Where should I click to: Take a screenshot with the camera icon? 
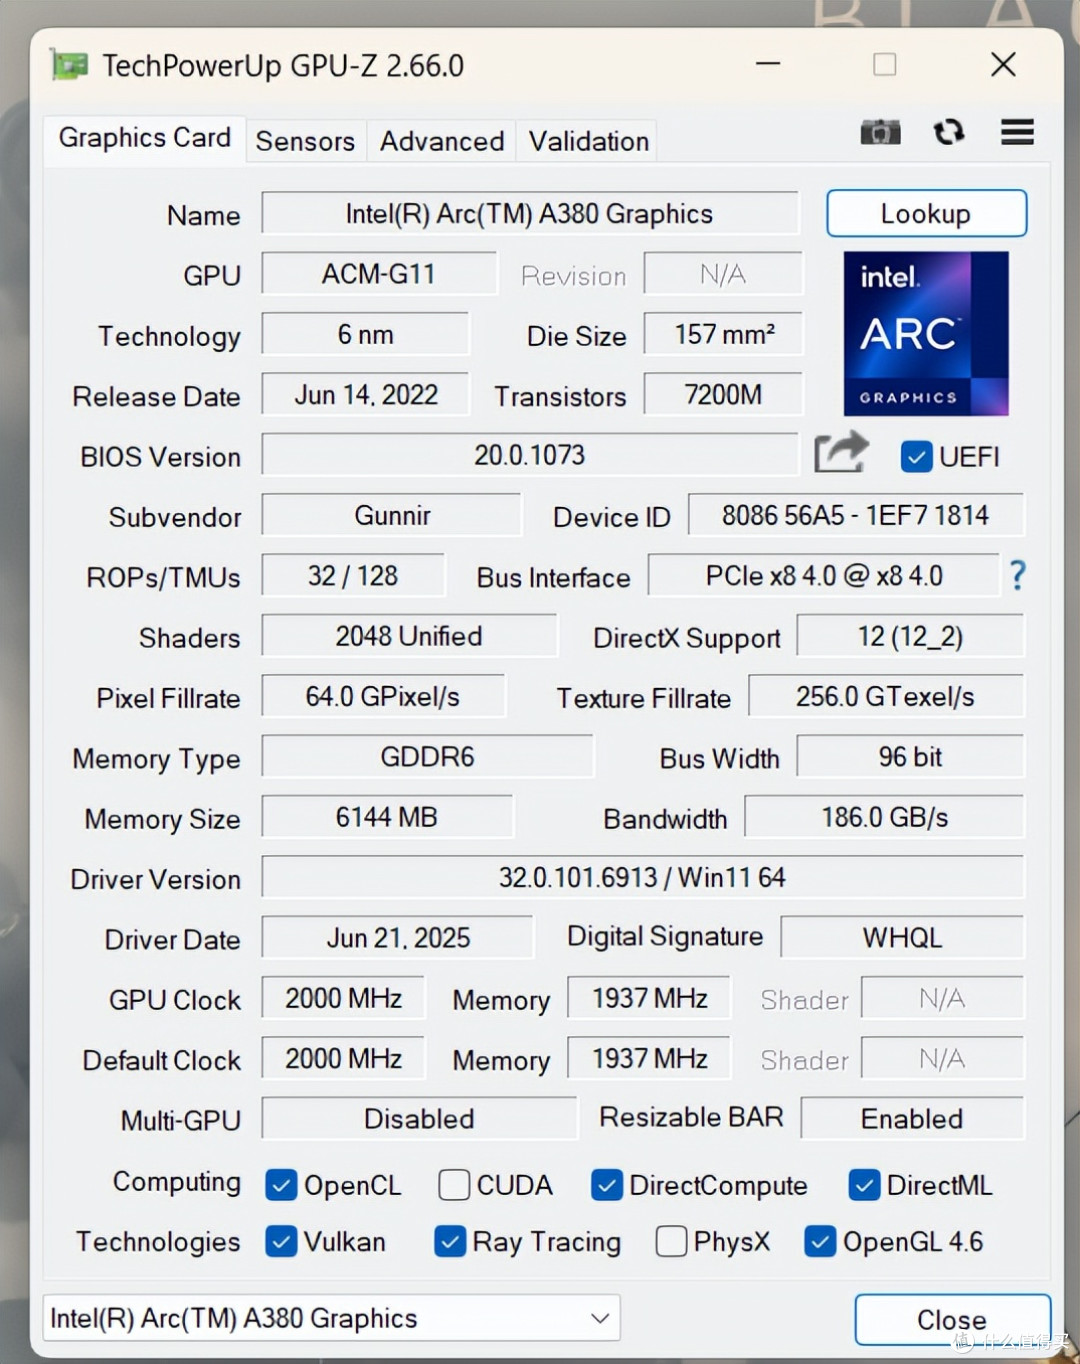[880, 132]
